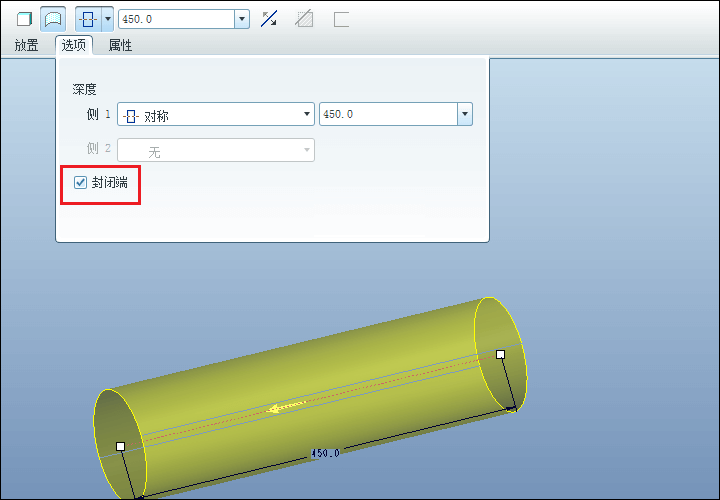
Task: Open depth type dropdown arrow in toolbar
Action: tap(107, 19)
